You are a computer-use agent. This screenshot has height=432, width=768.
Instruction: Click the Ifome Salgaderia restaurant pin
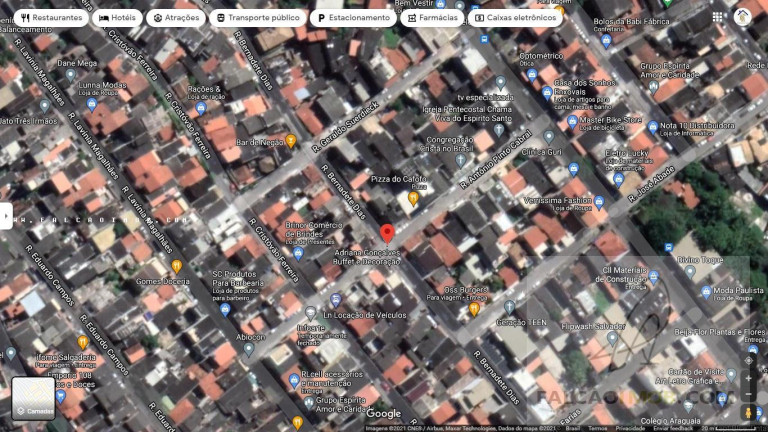click(82, 342)
